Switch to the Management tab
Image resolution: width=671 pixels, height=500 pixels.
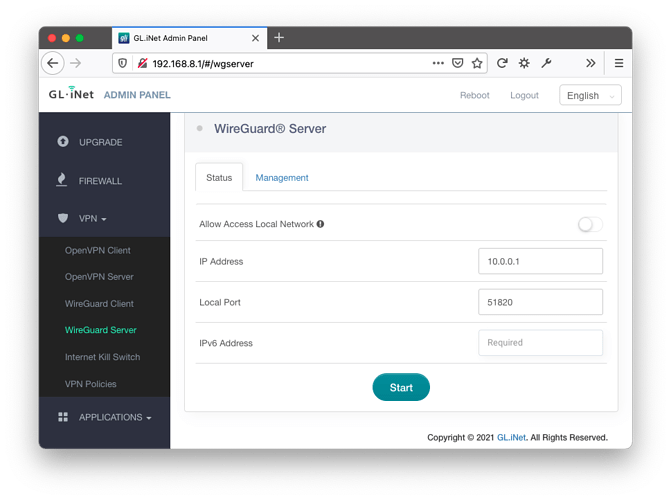282,178
